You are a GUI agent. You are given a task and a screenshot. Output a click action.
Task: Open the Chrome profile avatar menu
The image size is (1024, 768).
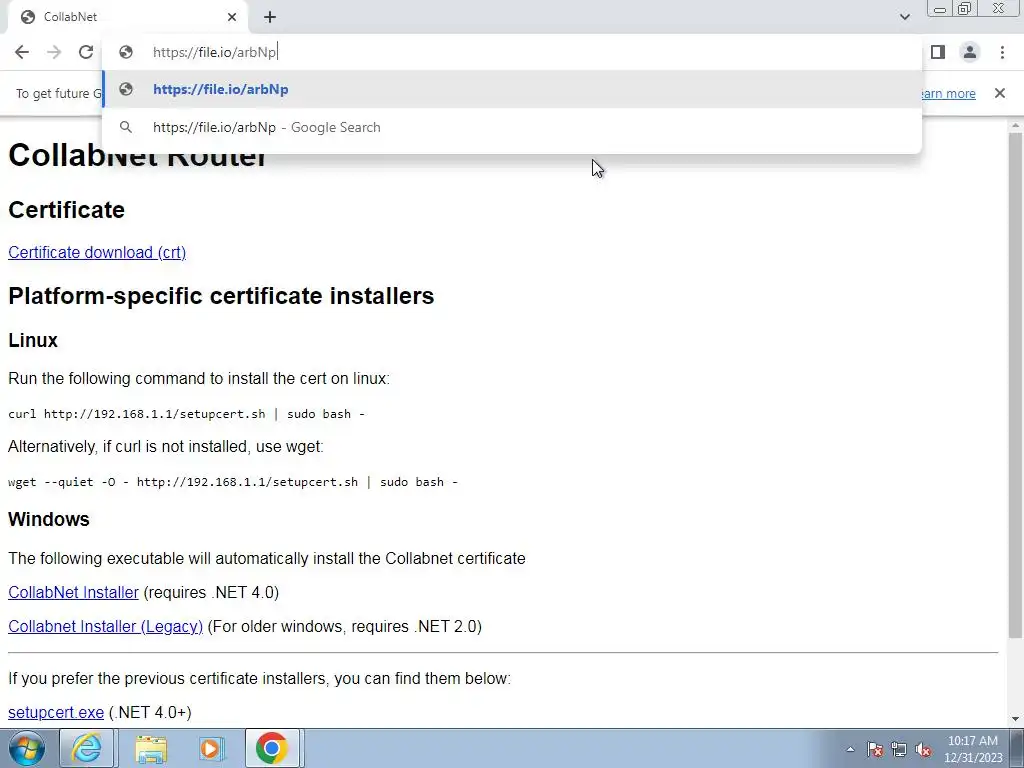tap(970, 52)
